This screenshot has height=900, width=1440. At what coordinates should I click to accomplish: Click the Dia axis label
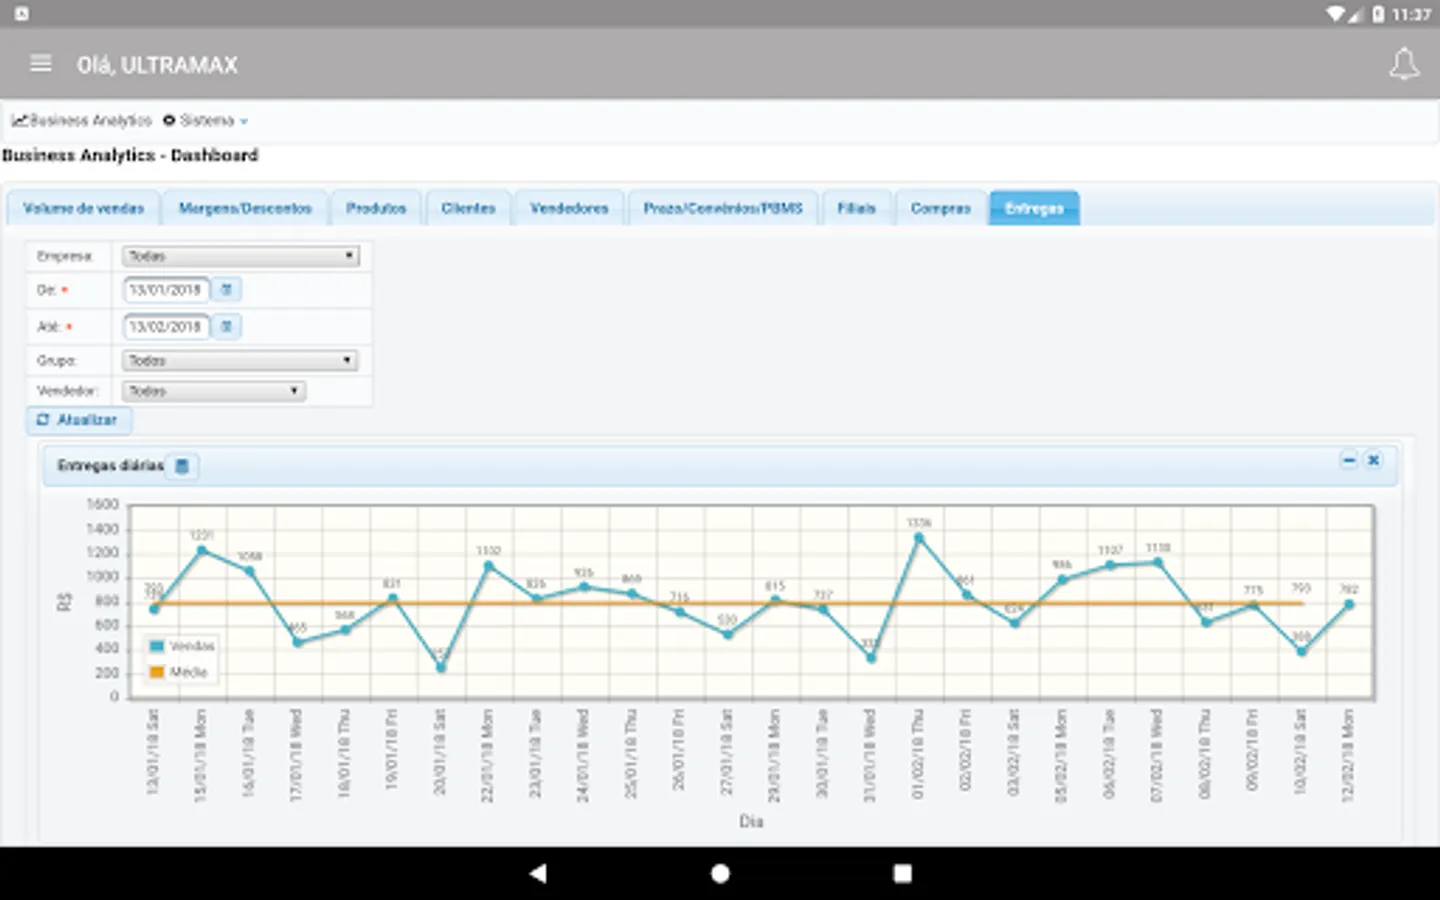point(751,821)
